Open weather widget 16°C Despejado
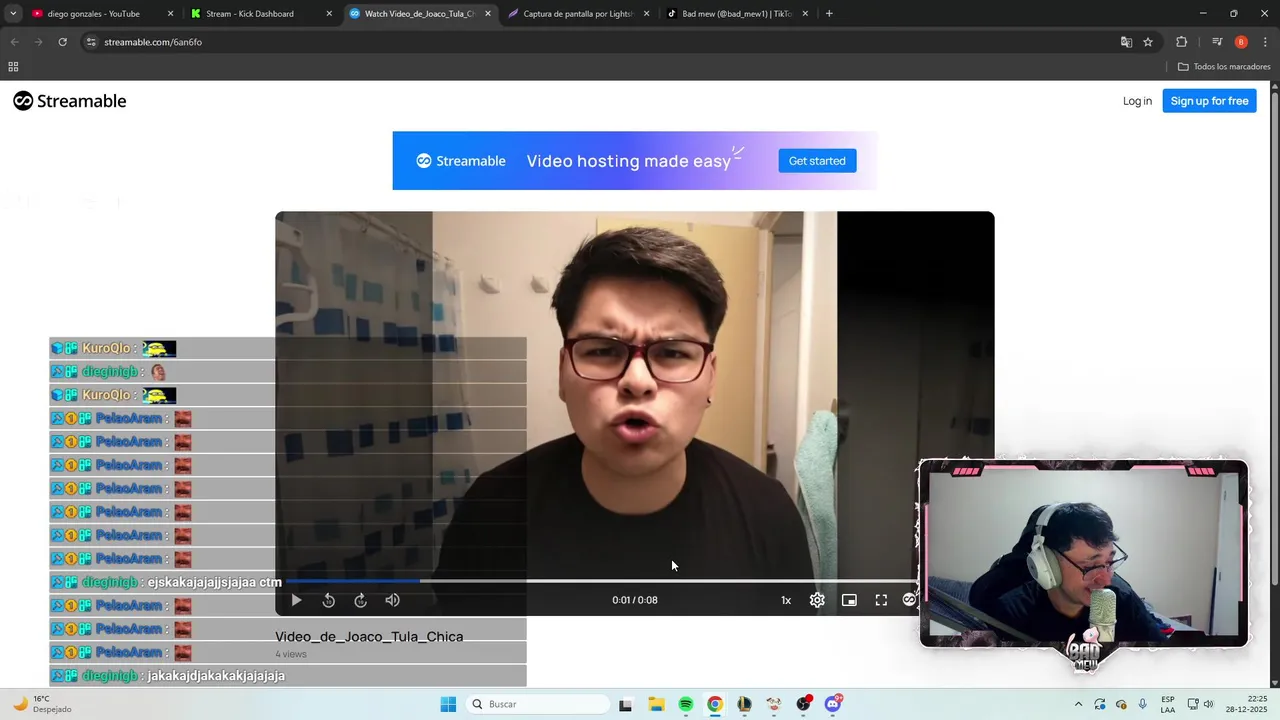Viewport: 1280px width, 720px height. [x=41, y=704]
